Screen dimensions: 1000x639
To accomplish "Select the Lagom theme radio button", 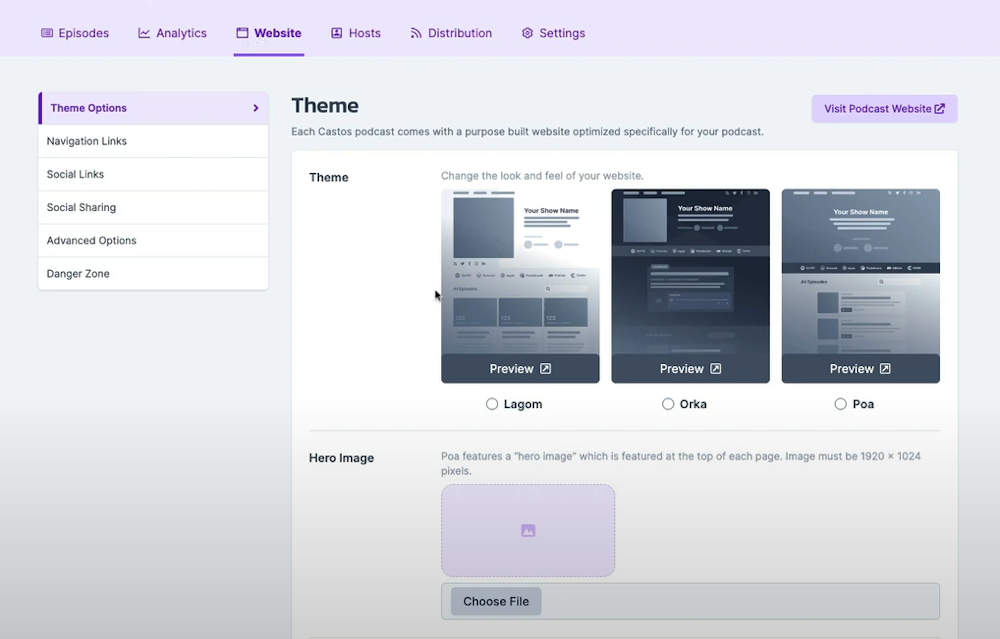I will [491, 404].
